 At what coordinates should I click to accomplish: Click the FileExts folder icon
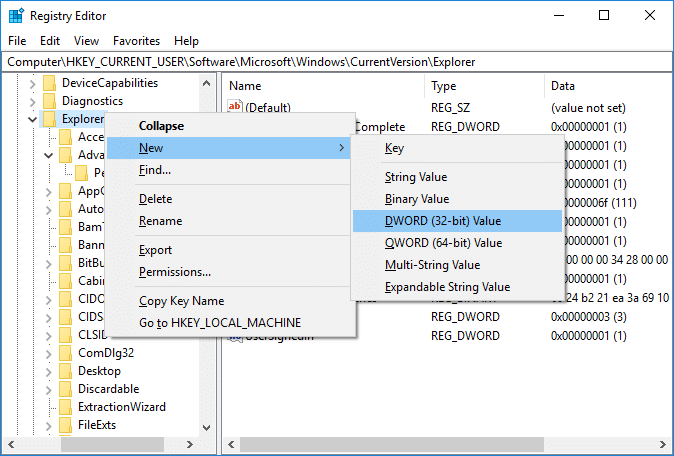65,425
